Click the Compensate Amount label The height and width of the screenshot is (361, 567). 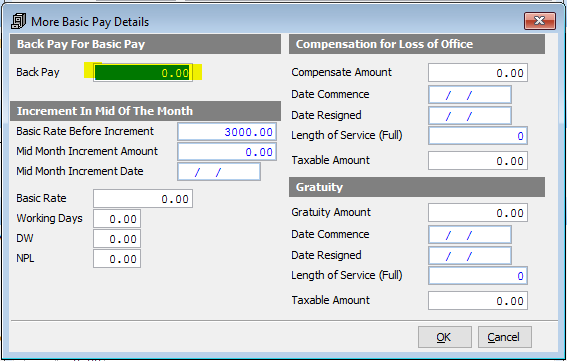pos(341,72)
